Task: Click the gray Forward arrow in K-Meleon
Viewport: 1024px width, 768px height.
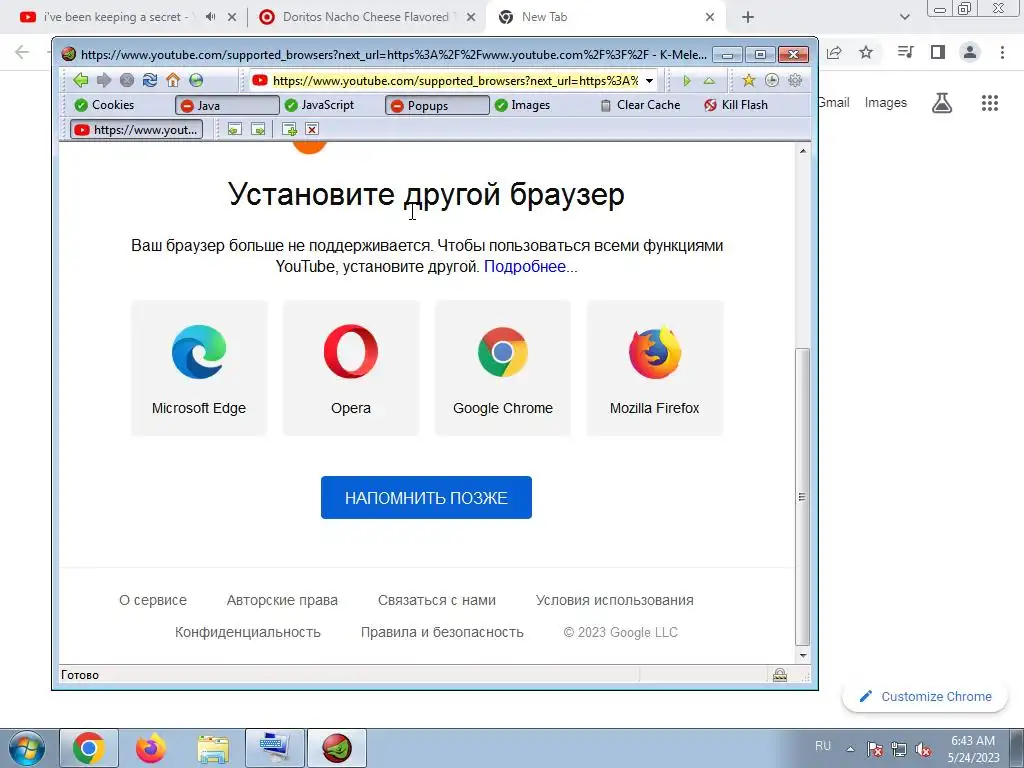Action: [104, 80]
